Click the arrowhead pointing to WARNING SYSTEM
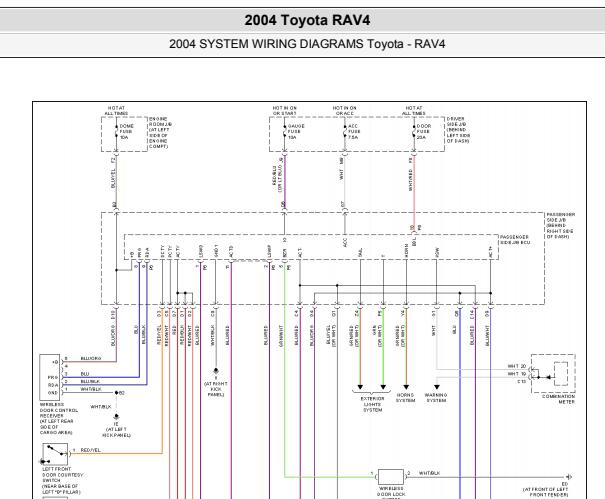The width and height of the screenshot is (605, 499). pos(437,387)
